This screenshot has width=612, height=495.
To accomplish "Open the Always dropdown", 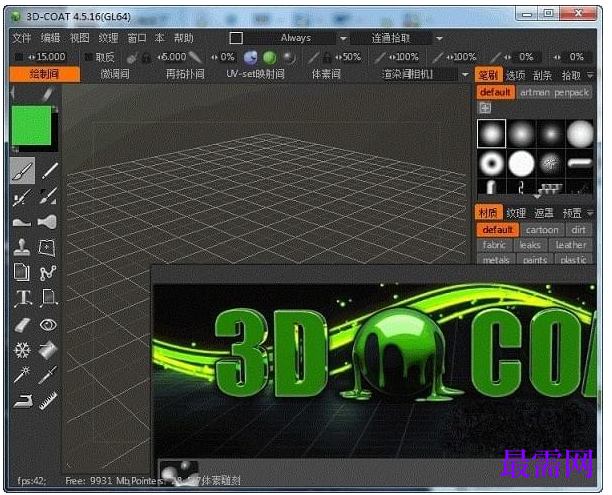I will (343, 38).
